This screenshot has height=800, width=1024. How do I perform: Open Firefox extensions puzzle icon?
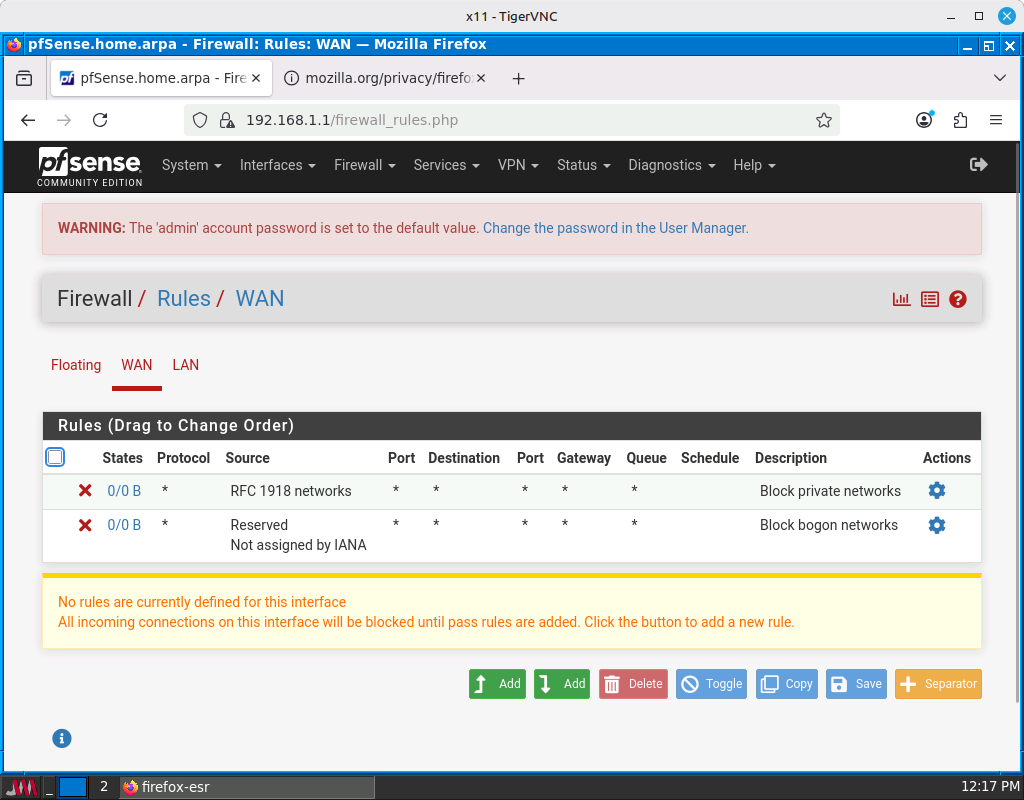click(960, 120)
